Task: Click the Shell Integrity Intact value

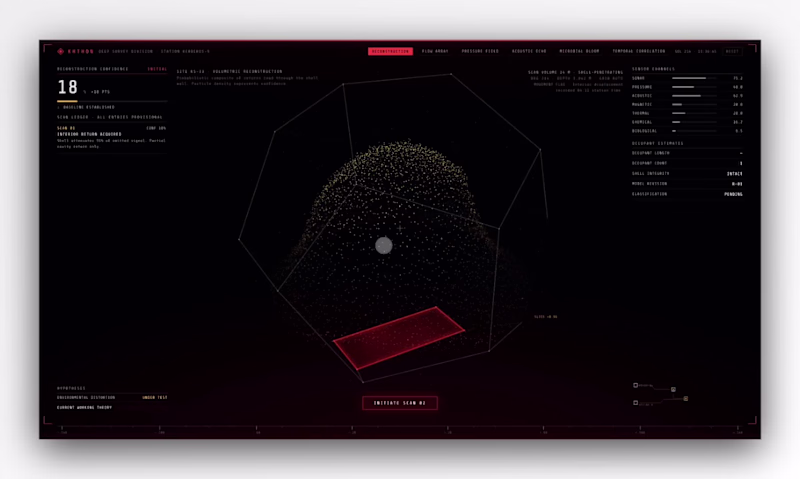Action: click(x=735, y=174)
